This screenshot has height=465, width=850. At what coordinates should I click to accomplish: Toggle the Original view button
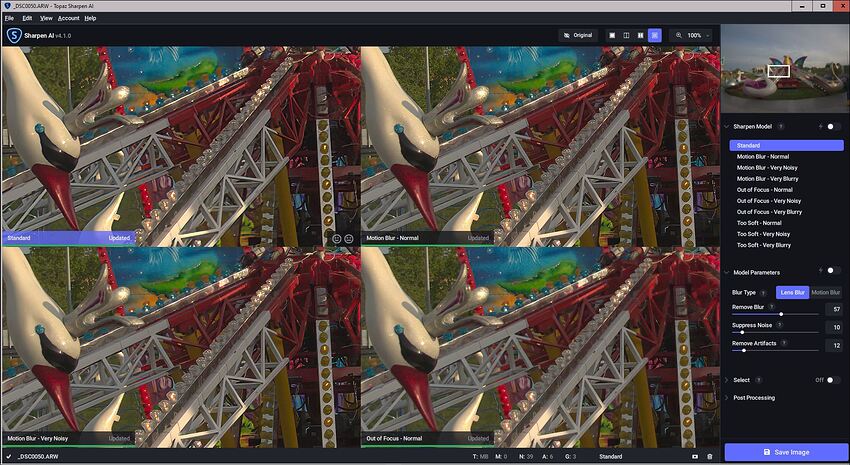[578, 35]
